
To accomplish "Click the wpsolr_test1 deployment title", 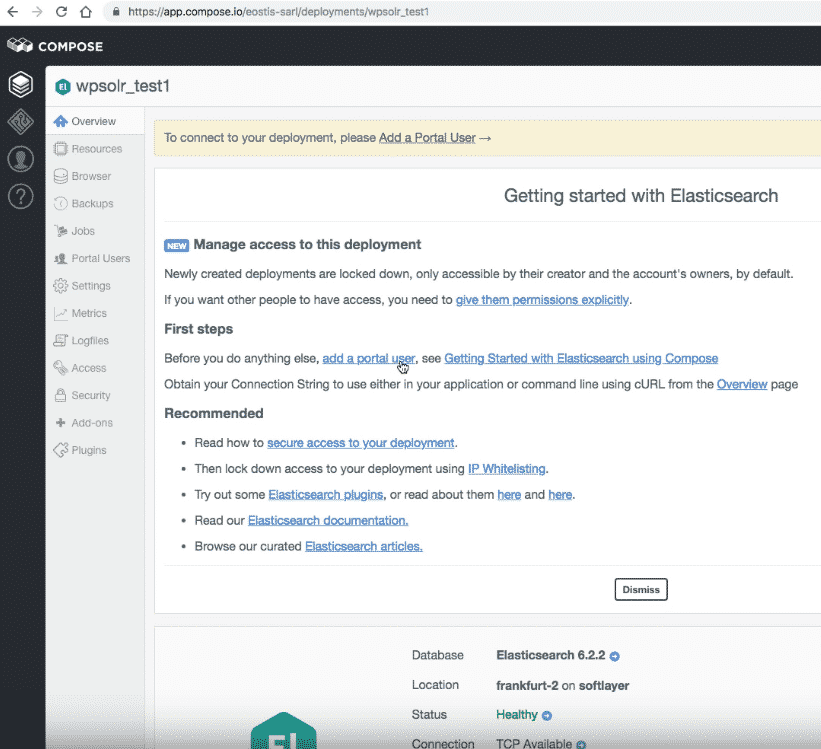I will click(123, 86).
